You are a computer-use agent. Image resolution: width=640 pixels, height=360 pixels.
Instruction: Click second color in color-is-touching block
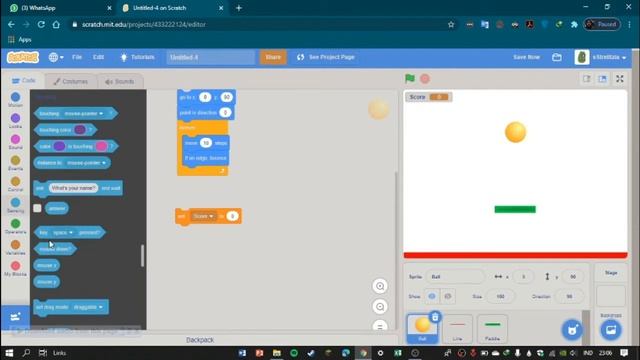point(101,146)
